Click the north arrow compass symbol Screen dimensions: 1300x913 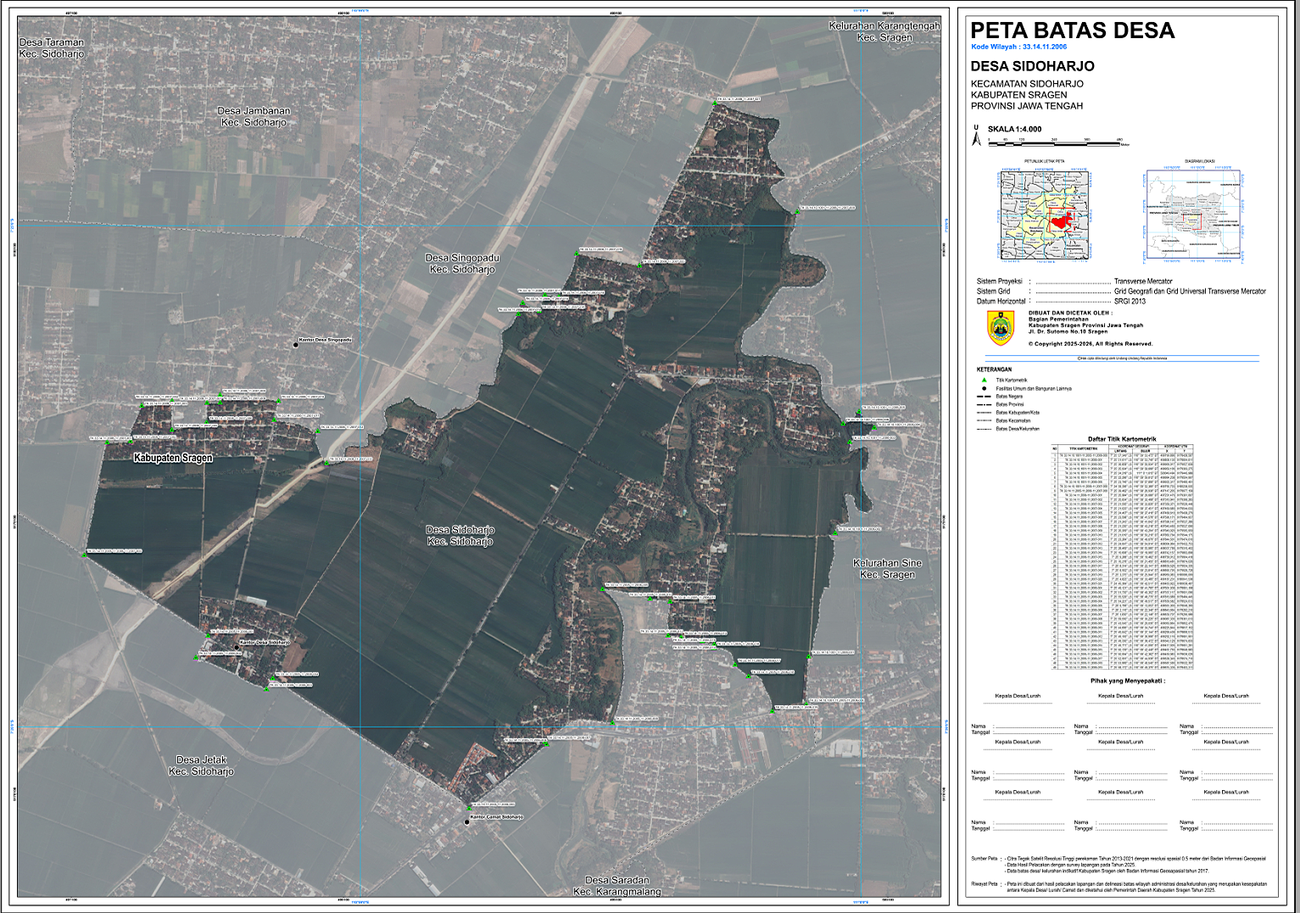976,135
